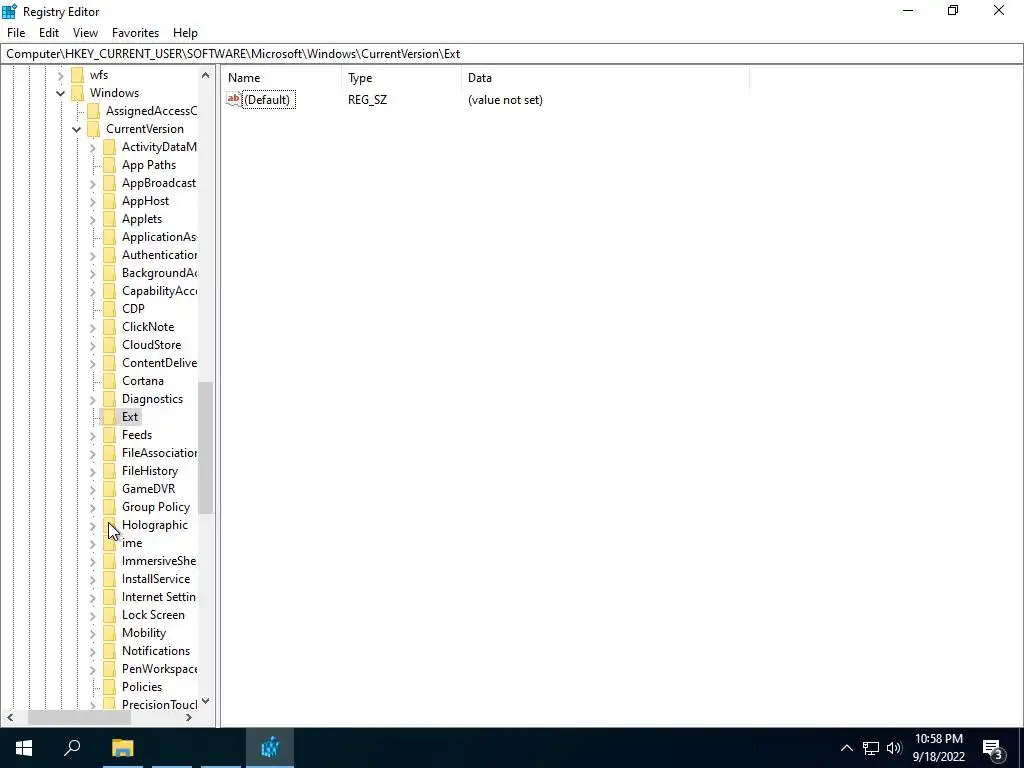Click the AppBroadcast folder icon

pos(110,183)
